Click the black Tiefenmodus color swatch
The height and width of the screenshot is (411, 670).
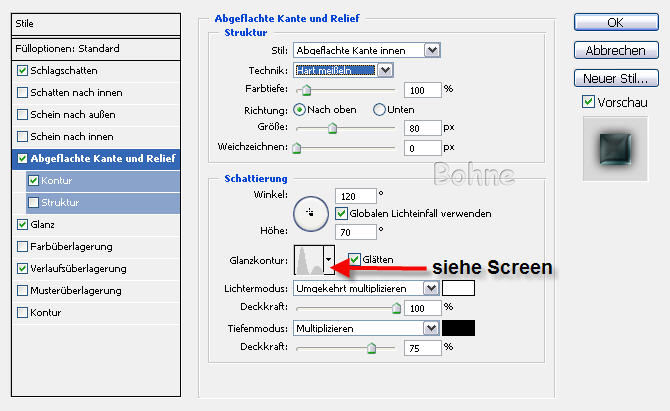459,328
